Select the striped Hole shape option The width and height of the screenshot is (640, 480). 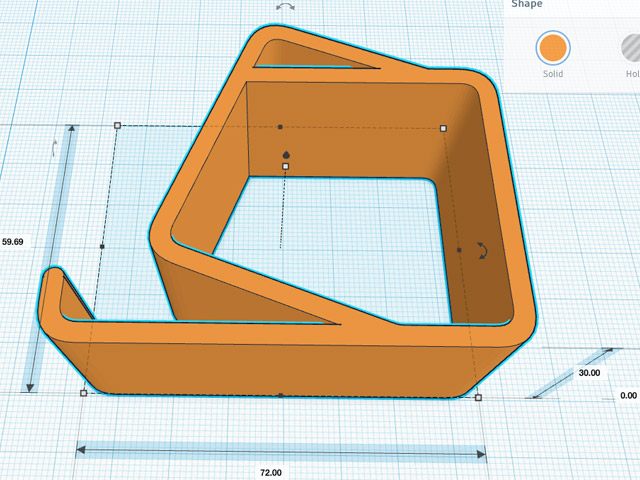coord(629,47)
